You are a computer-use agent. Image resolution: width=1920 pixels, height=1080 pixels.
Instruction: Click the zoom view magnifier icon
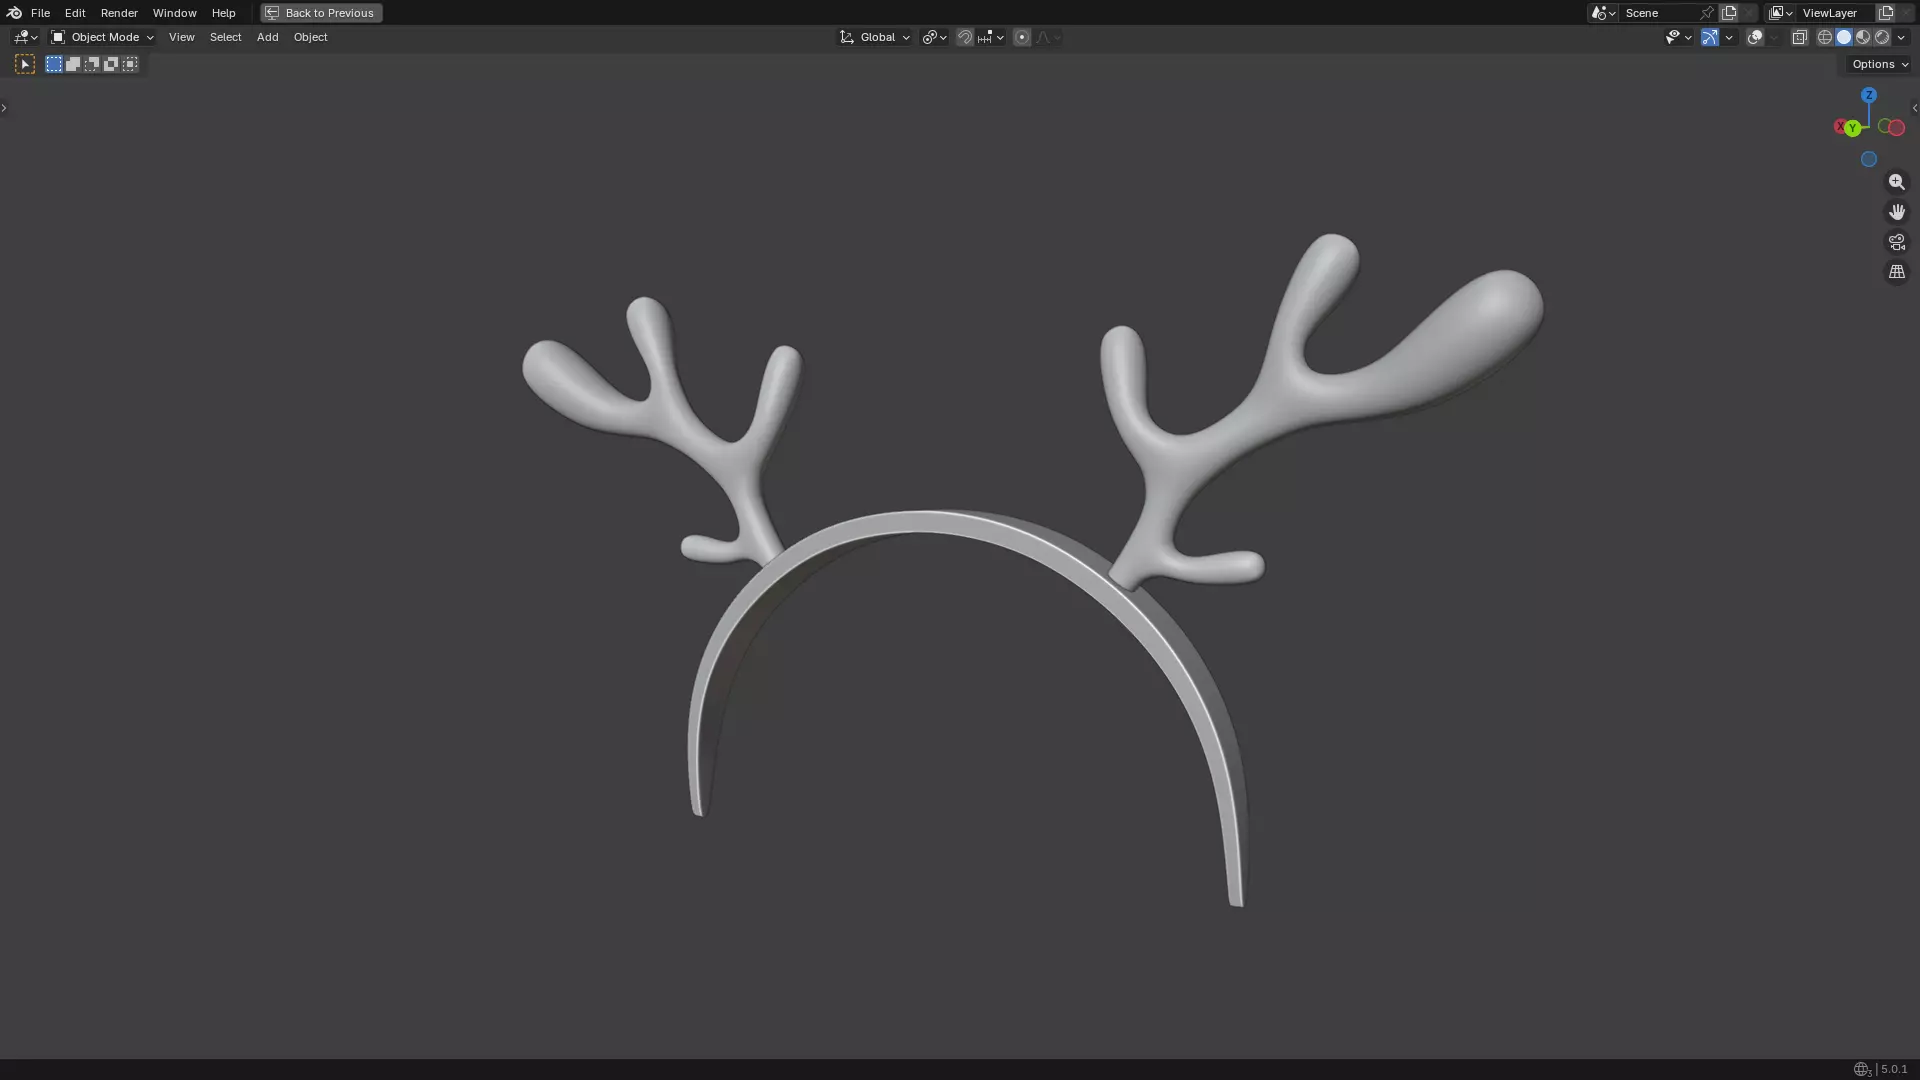tap(1896, 182)
